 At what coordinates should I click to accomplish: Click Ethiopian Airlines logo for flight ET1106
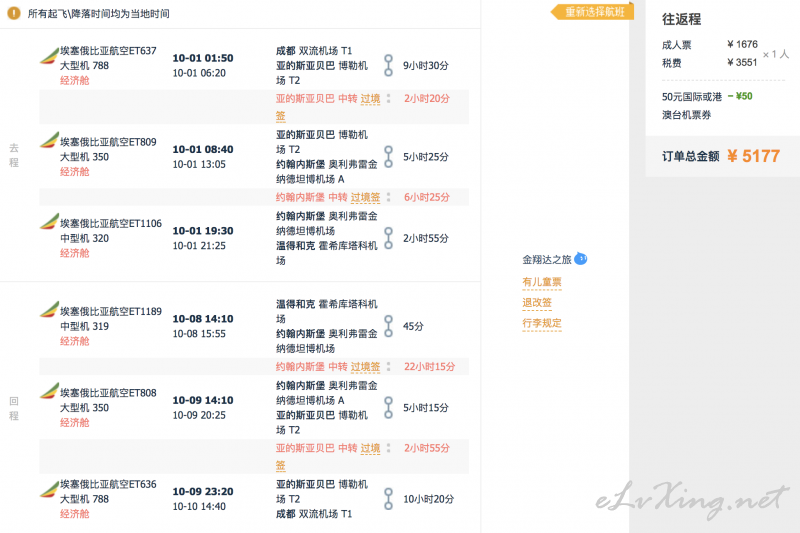(x=48, y=221)
